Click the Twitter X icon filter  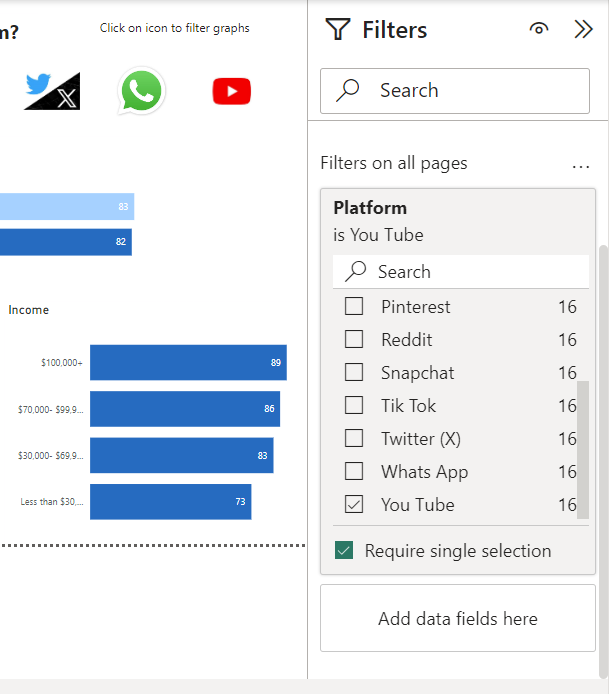point(53,91)
